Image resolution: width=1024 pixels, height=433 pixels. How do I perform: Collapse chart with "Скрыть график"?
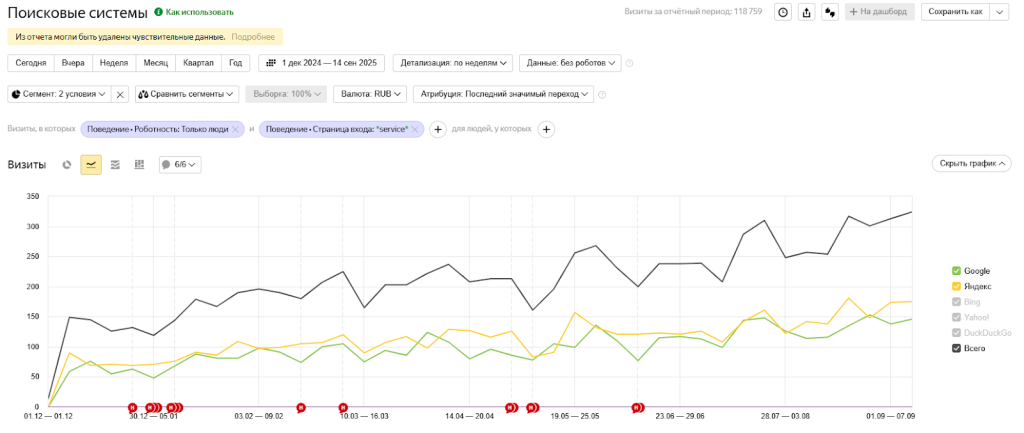pyautogui.click(x=971, y=164)
